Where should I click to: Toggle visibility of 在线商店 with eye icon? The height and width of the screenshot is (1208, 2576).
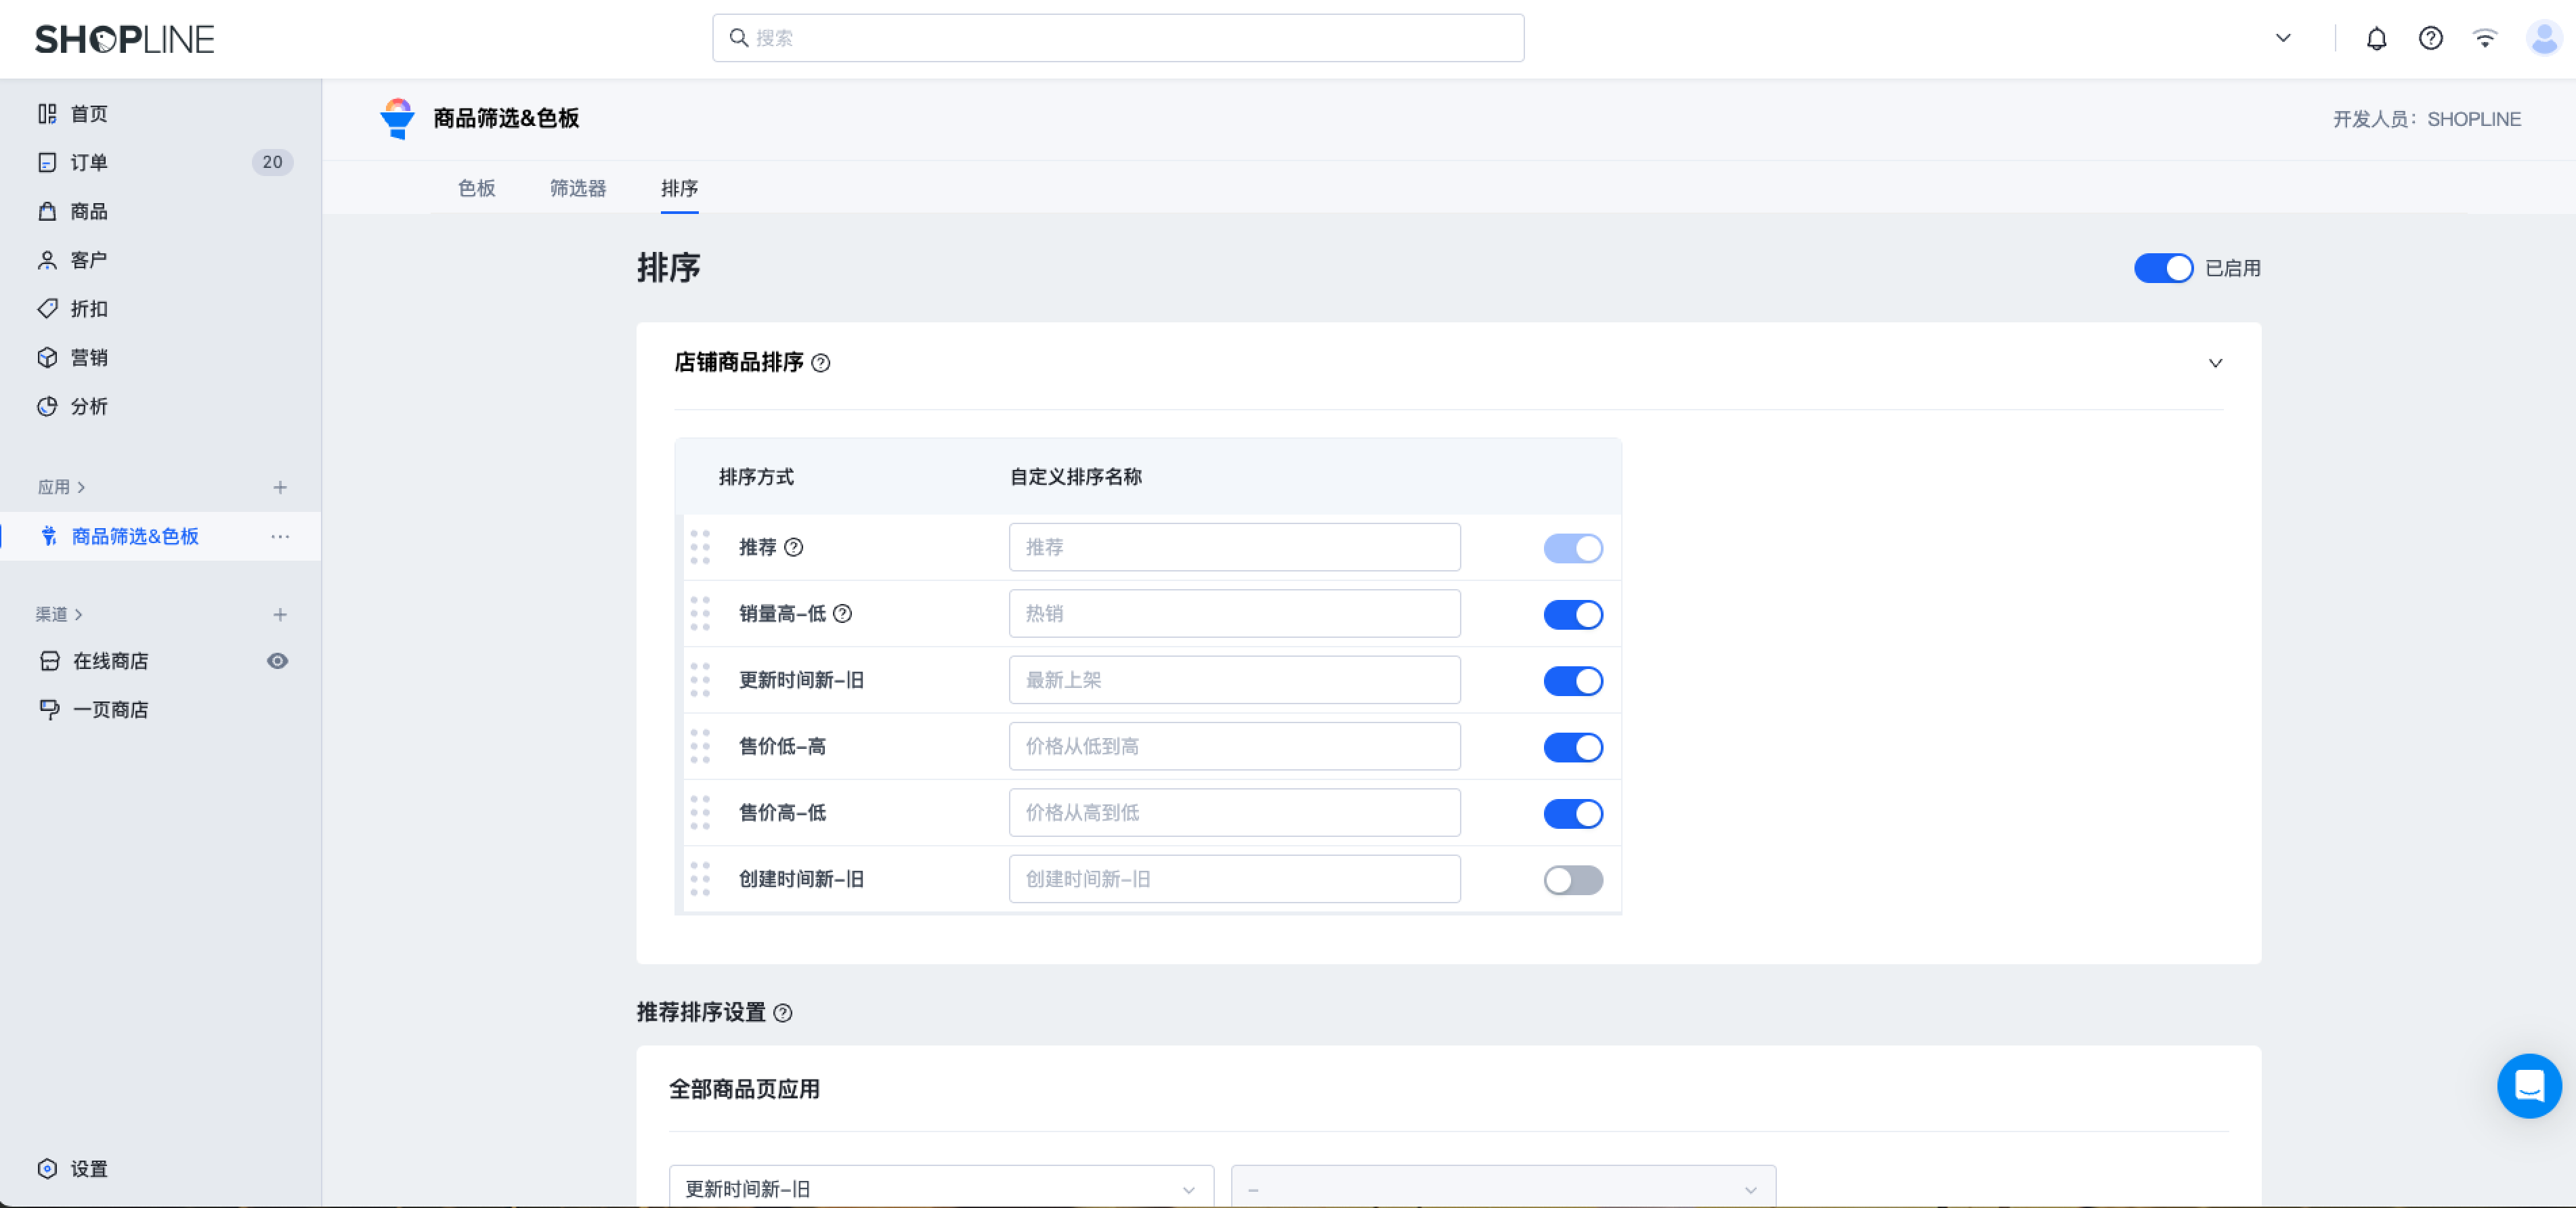(x=278, y=660)
